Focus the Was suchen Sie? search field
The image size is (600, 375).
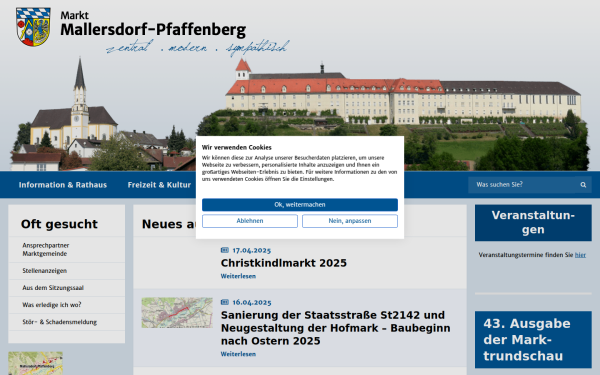point(522,185)
